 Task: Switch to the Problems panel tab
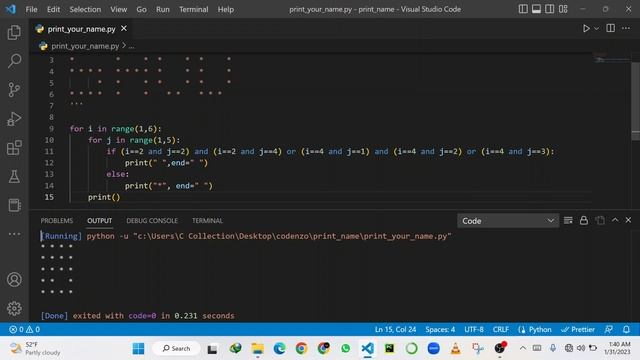tap(57, 220)
